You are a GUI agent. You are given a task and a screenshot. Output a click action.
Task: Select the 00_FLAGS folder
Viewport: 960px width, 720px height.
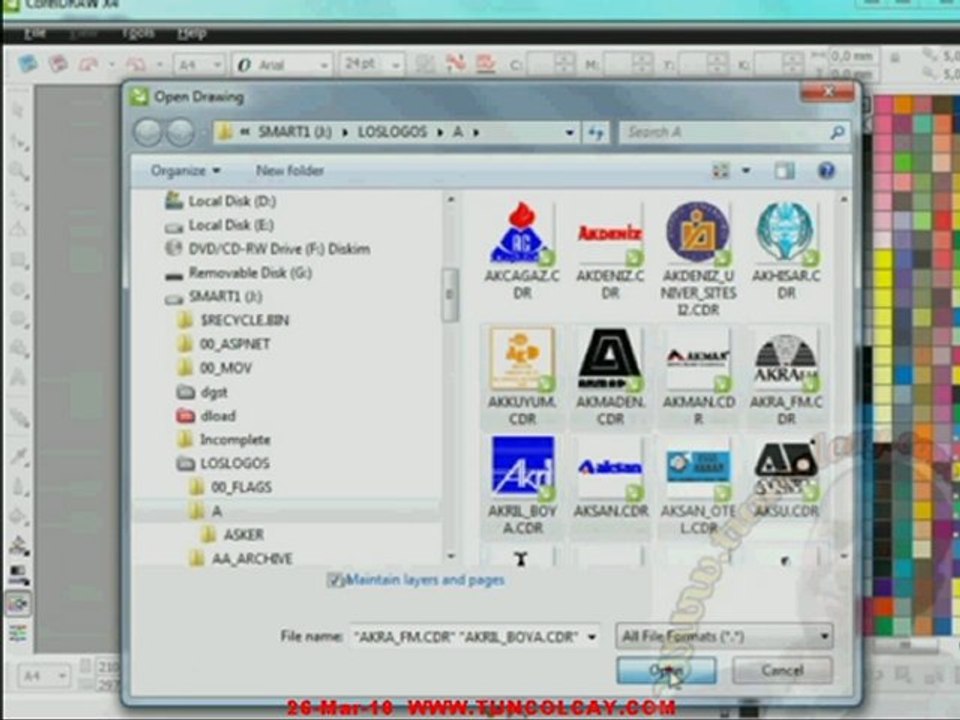click(230, 487)
